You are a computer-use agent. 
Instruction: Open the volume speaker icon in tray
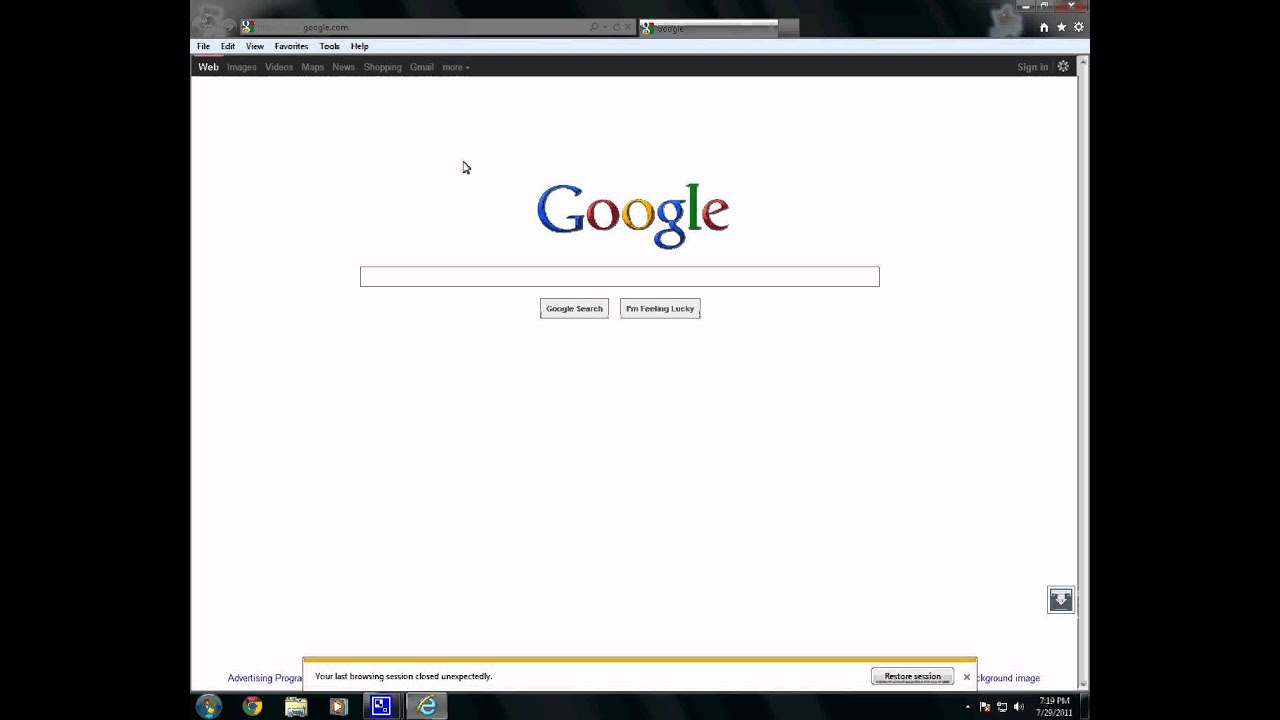coord(1019,707)
